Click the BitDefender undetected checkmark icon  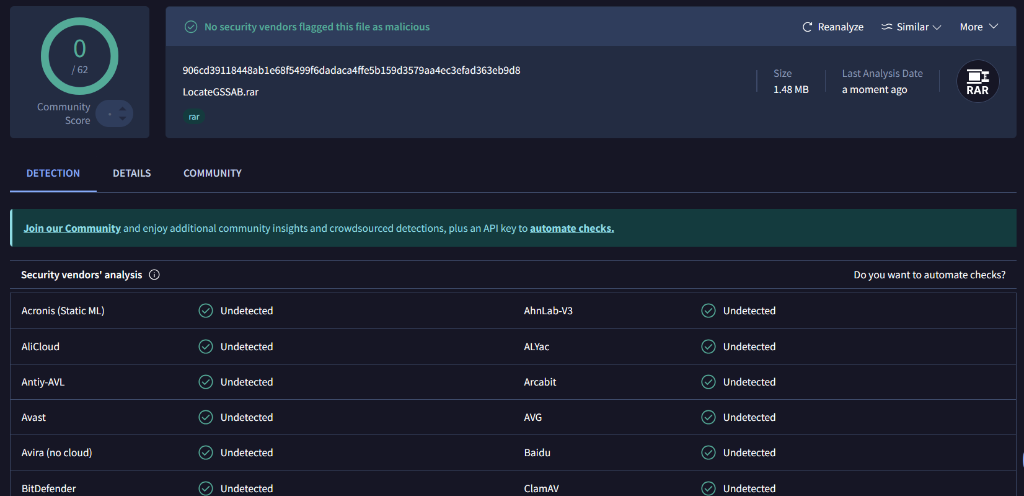click(x=206, y=488)
